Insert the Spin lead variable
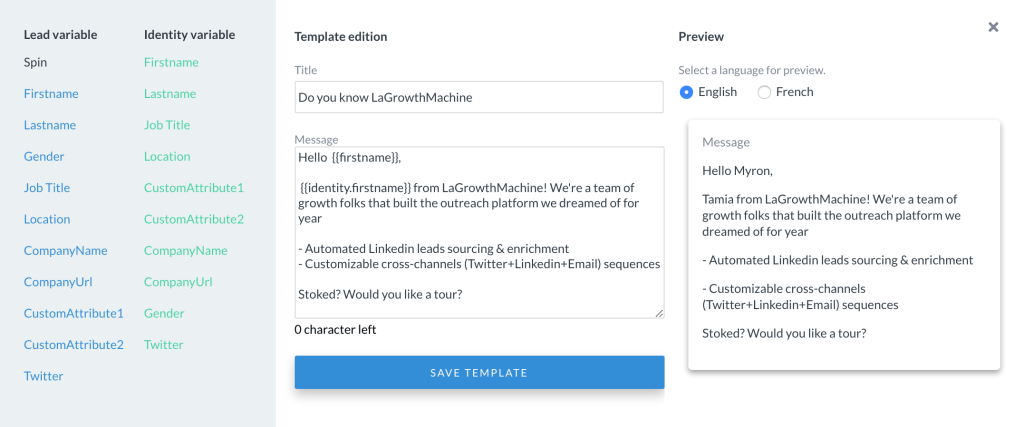Viewport: 1024px width, 427px height. (35, 62)
